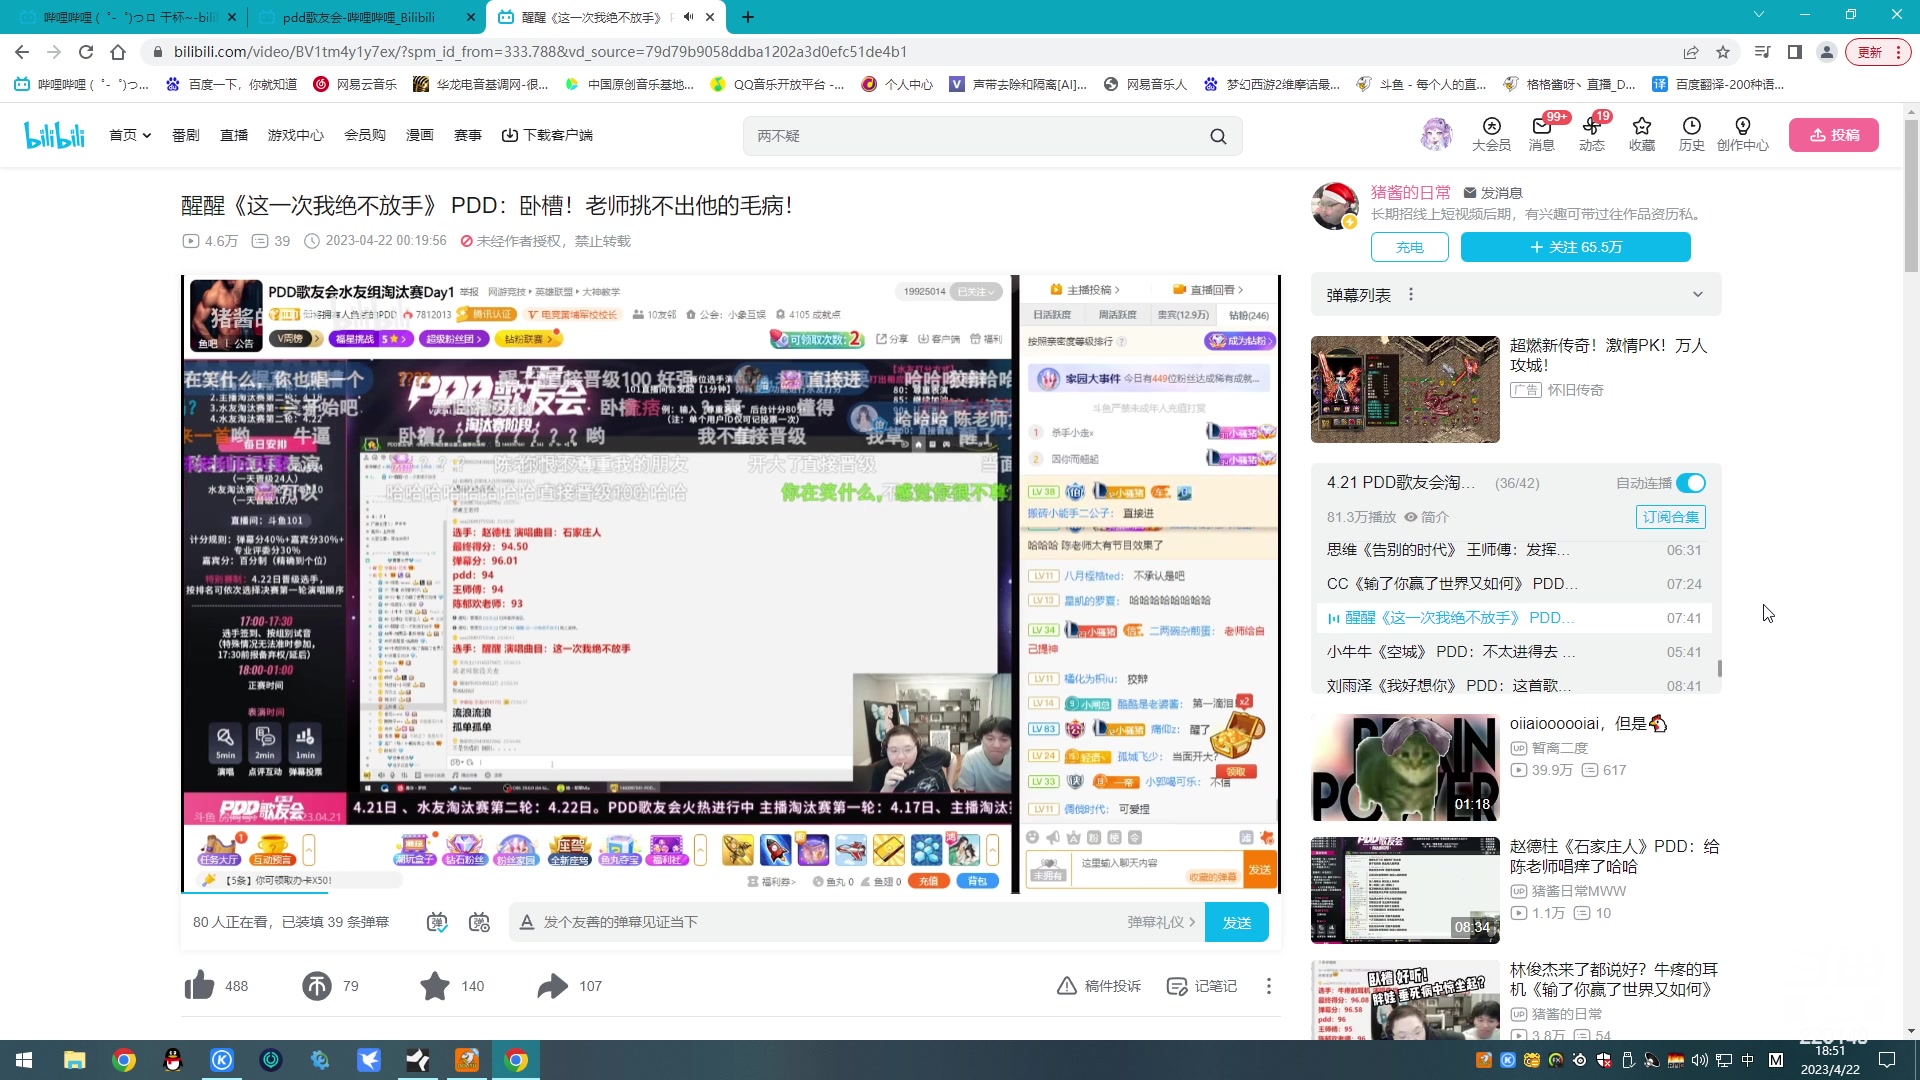Click the user avatar in header
1920x1080 pixels.
[x=1436, y=134]
